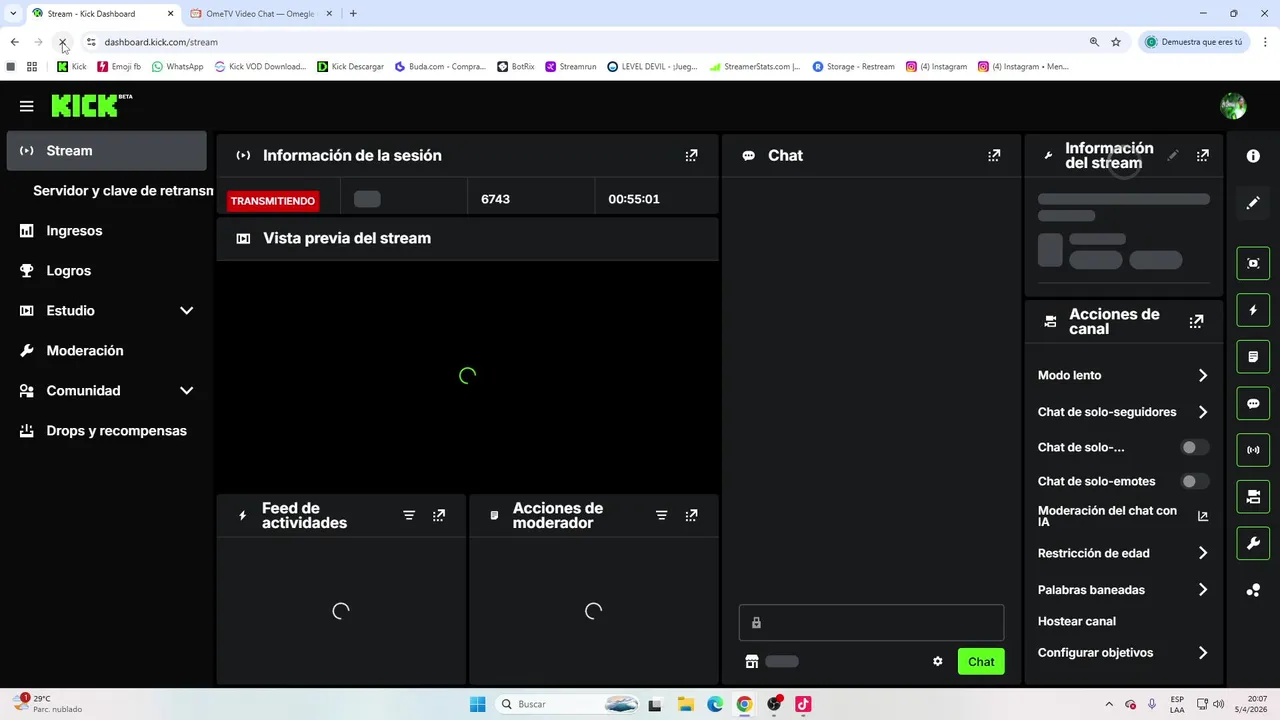Image resolution: width=1280 pixels, height=720 pixels.
Task: Click the KICK beta logo
Action: (x=92, y=105)
